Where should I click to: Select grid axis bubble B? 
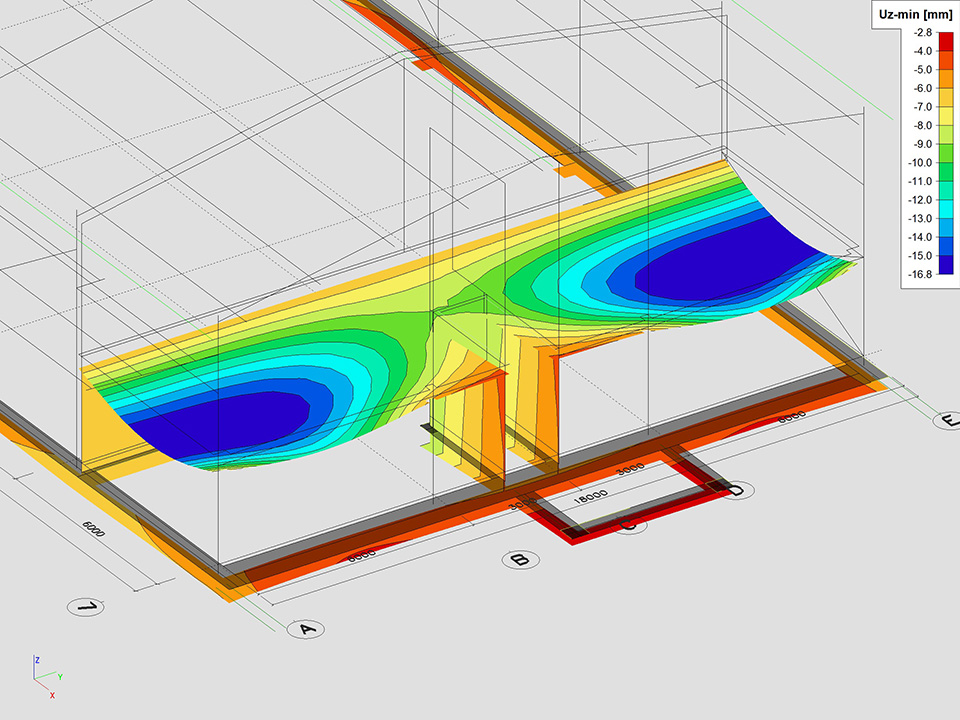pyautogui.click(x=519, y=560)
